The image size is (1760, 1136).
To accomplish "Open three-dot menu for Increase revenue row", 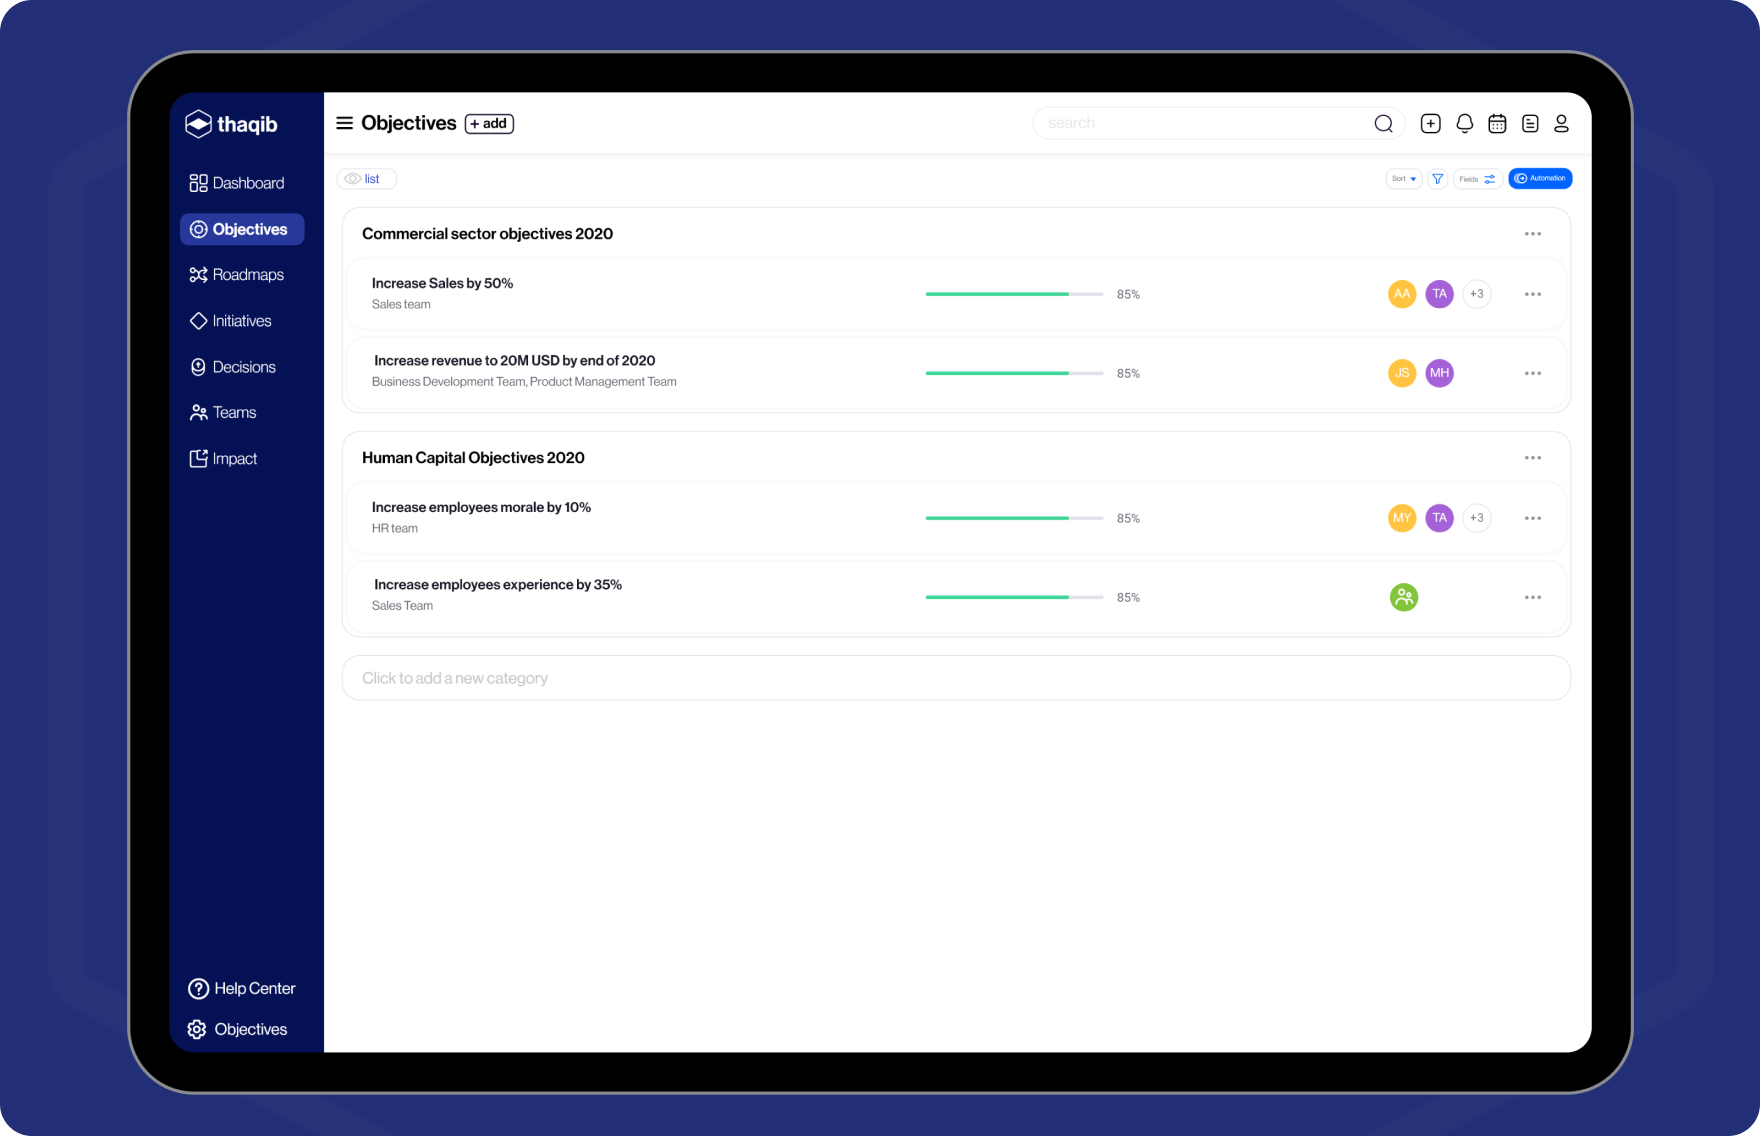I will tap(1533, 373).
